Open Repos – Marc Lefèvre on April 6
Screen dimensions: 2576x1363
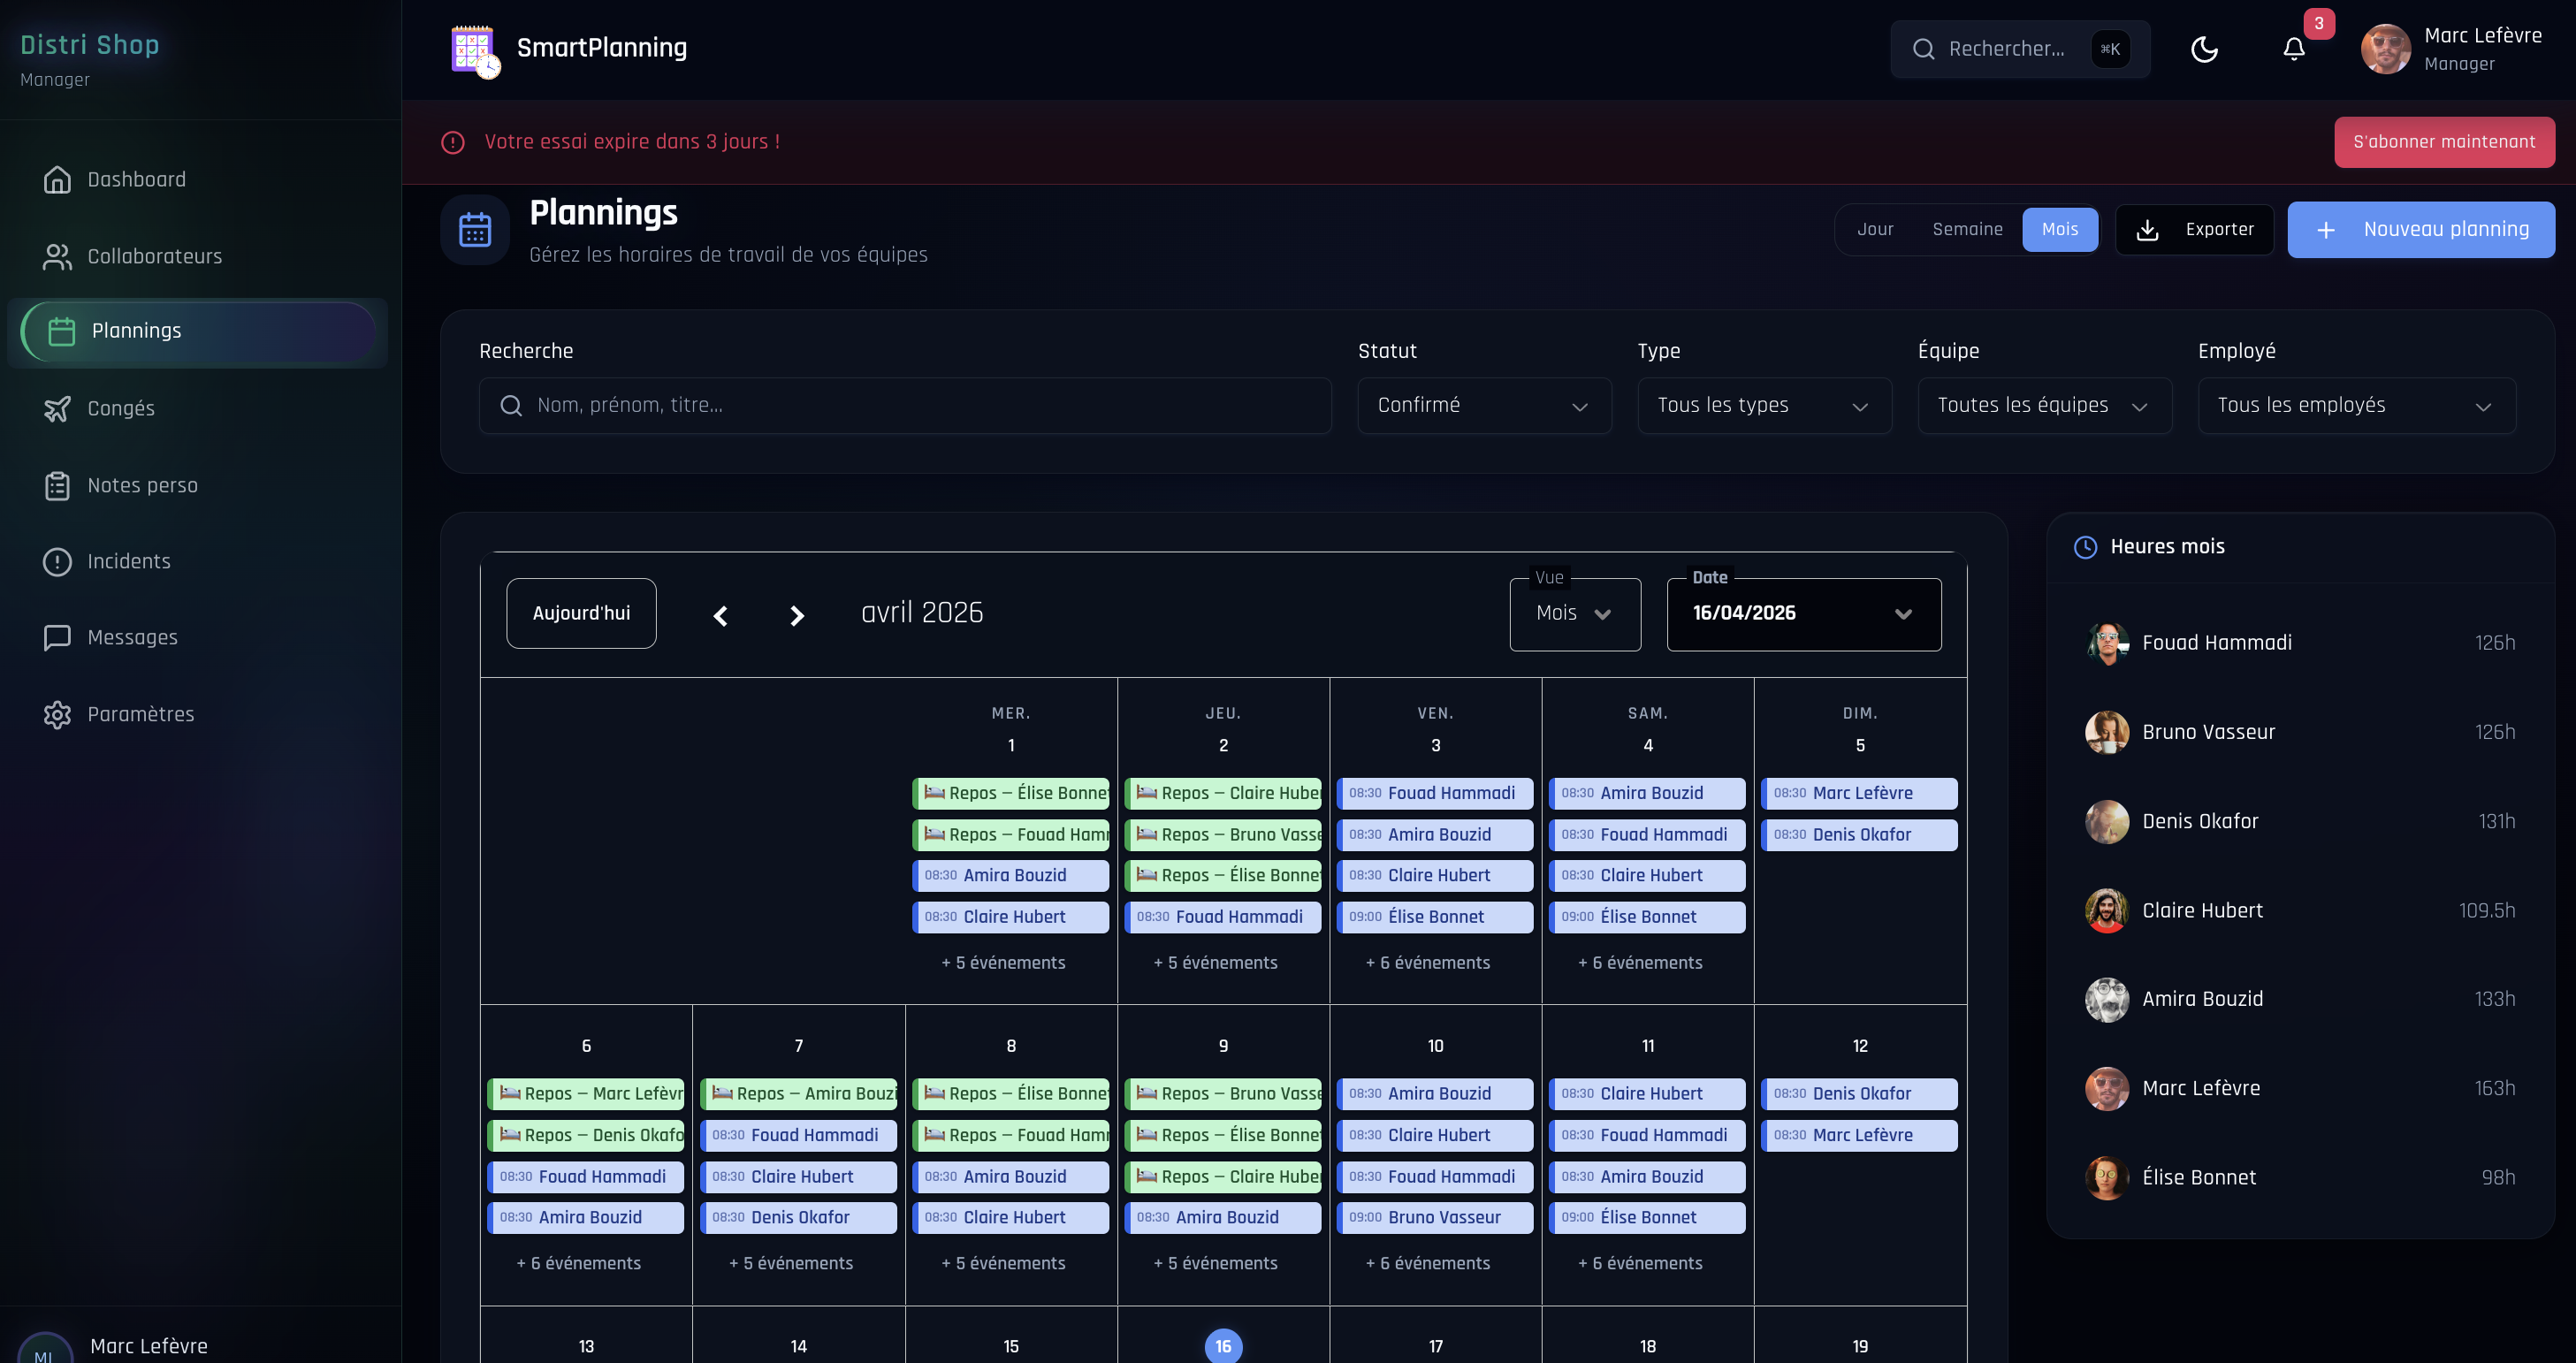pyautogui.click(x=586, y=1095)
